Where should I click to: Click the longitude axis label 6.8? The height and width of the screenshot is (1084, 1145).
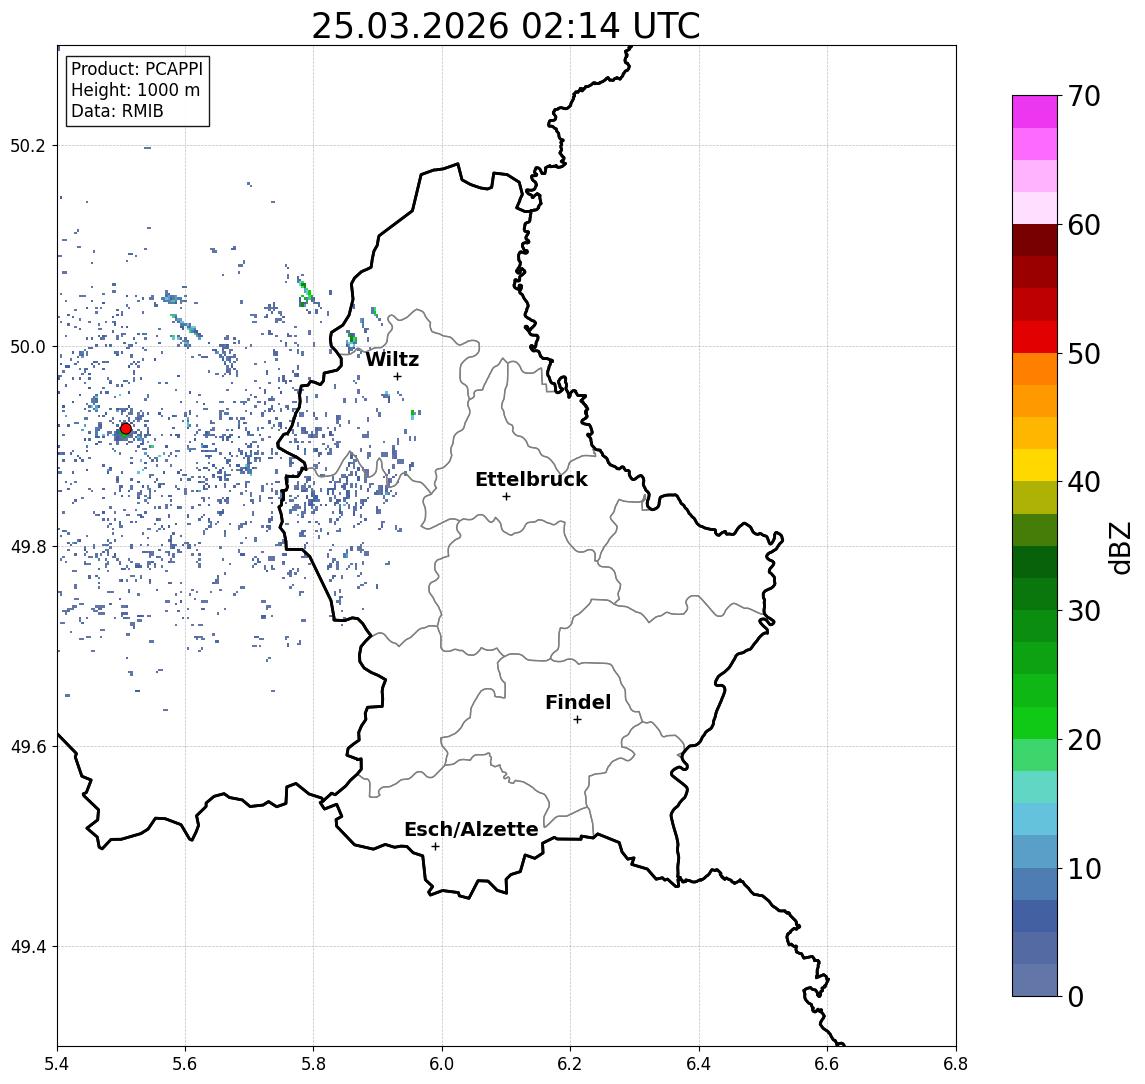pos(956,1064)
